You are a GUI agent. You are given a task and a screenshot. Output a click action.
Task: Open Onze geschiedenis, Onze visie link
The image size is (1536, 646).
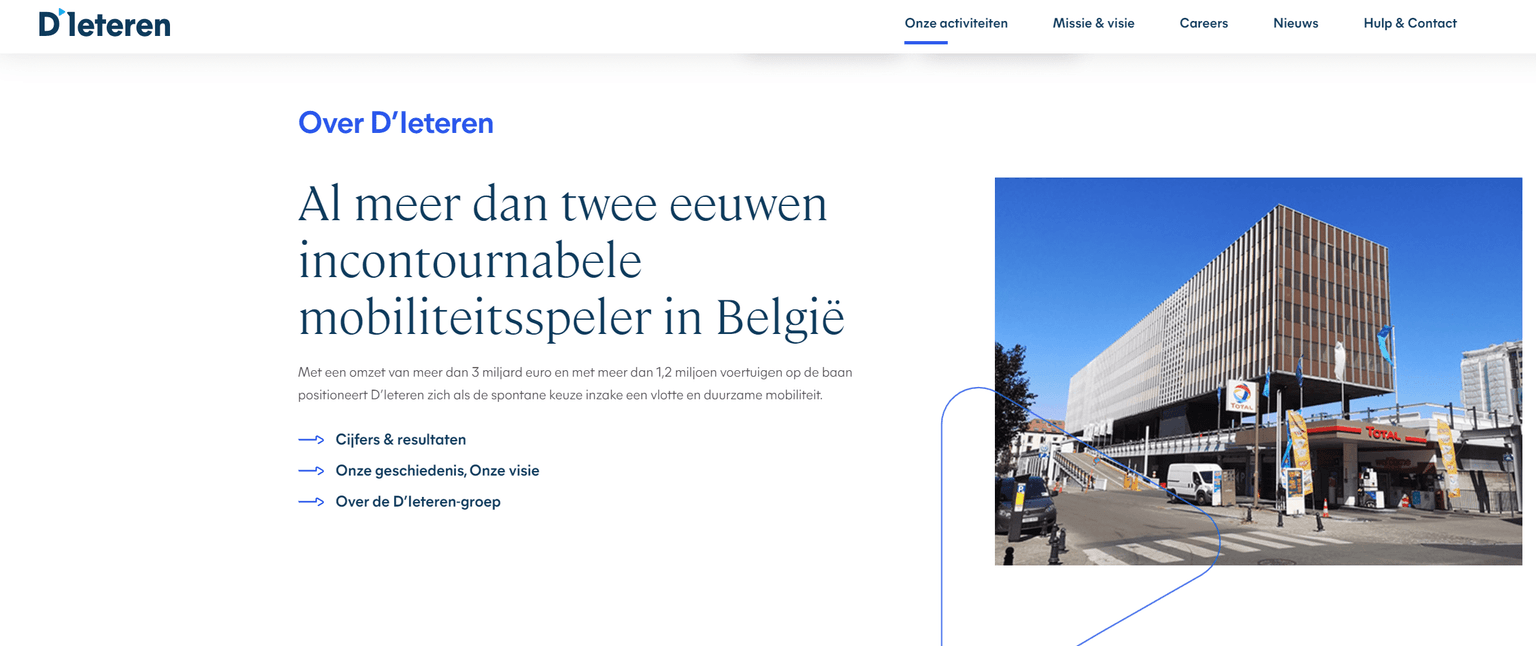[437, 471]
